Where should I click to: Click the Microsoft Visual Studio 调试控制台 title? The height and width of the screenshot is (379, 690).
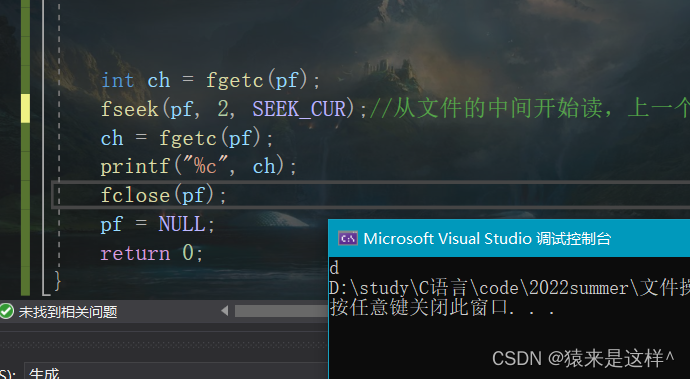[x=487, y=239]
